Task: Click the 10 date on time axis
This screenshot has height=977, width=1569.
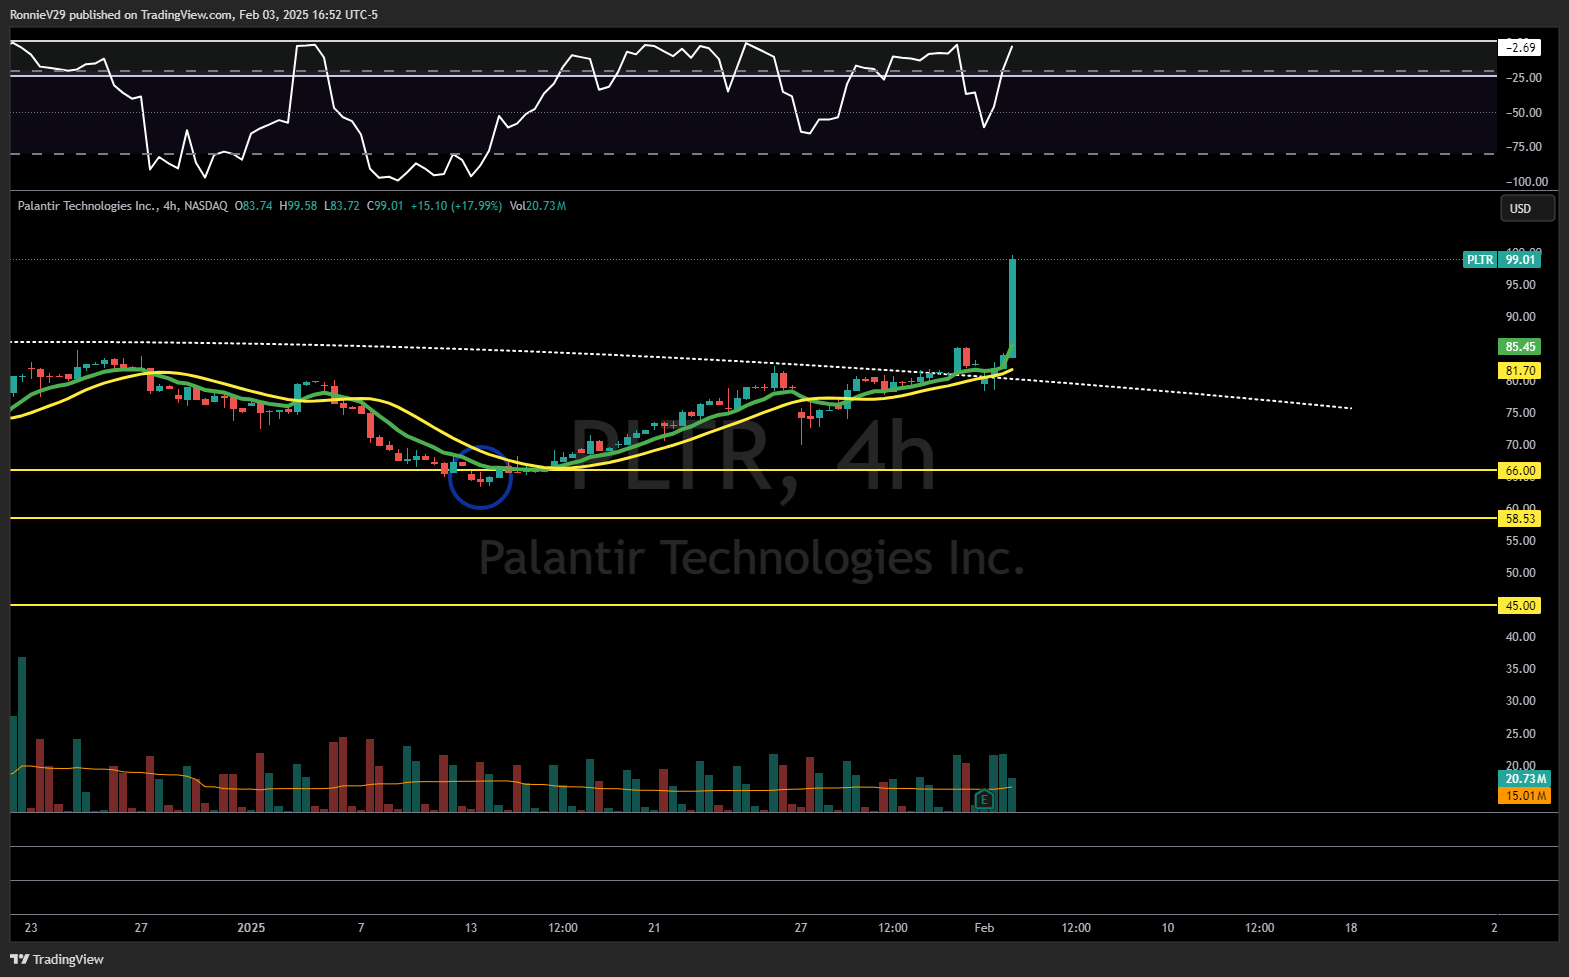Action: click(1168, 928)
